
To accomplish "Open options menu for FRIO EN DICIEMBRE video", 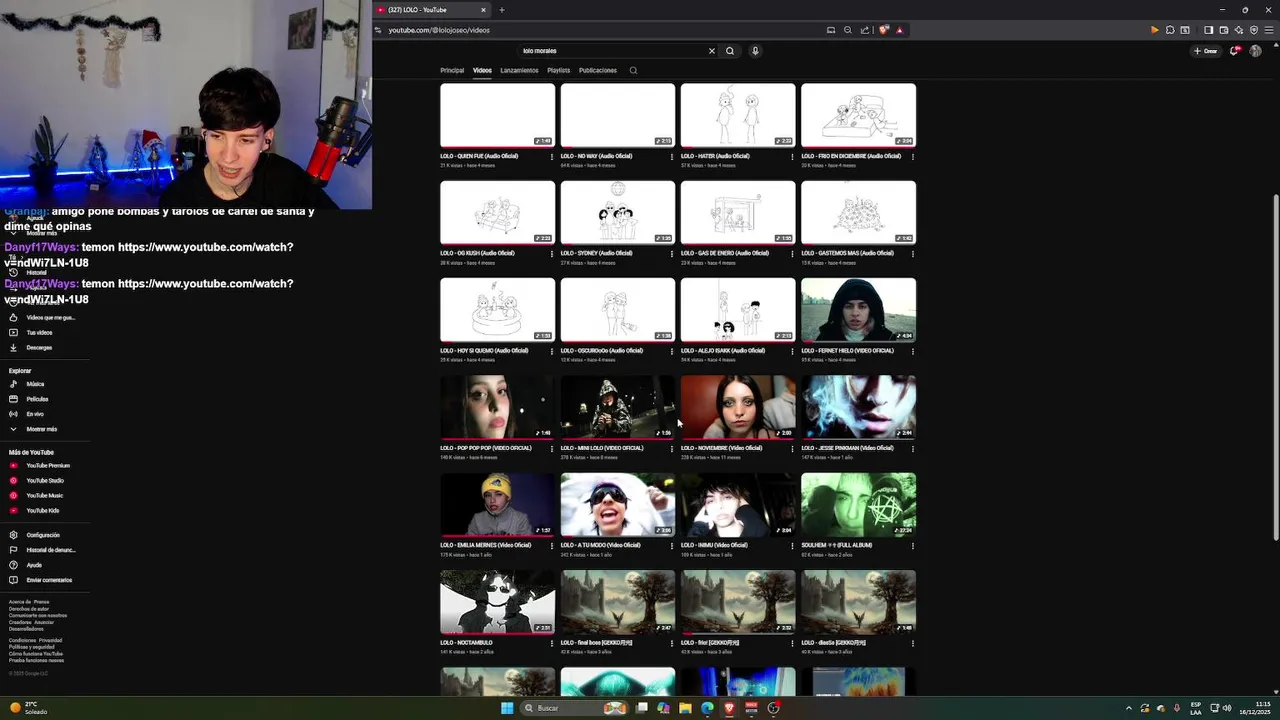I will pyautogui.click(x=912, y=156).
